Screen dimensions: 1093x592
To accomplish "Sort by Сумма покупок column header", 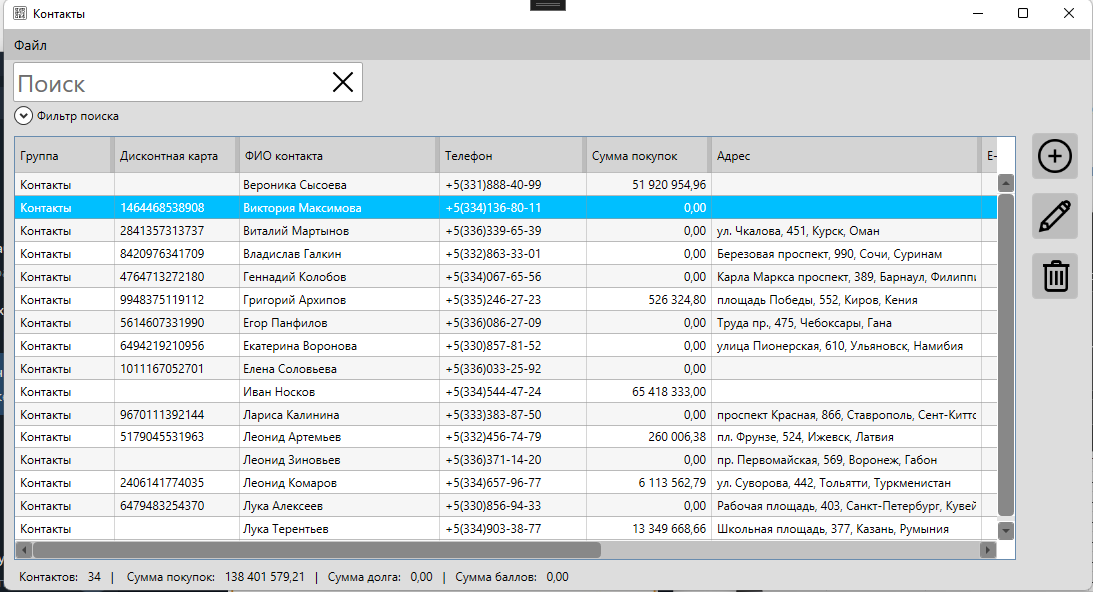I will (646, 156).
